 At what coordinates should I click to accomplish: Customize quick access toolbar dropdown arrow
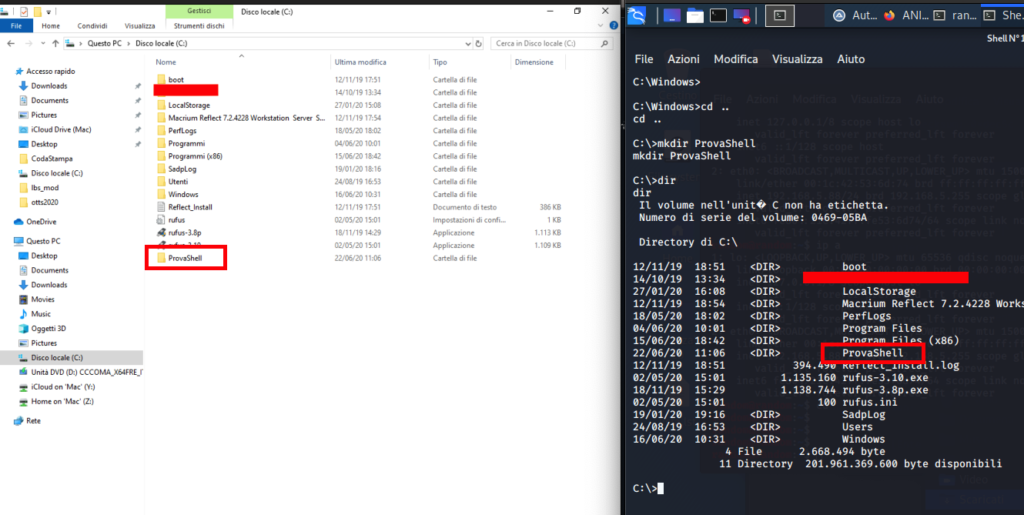coord(50,12)
